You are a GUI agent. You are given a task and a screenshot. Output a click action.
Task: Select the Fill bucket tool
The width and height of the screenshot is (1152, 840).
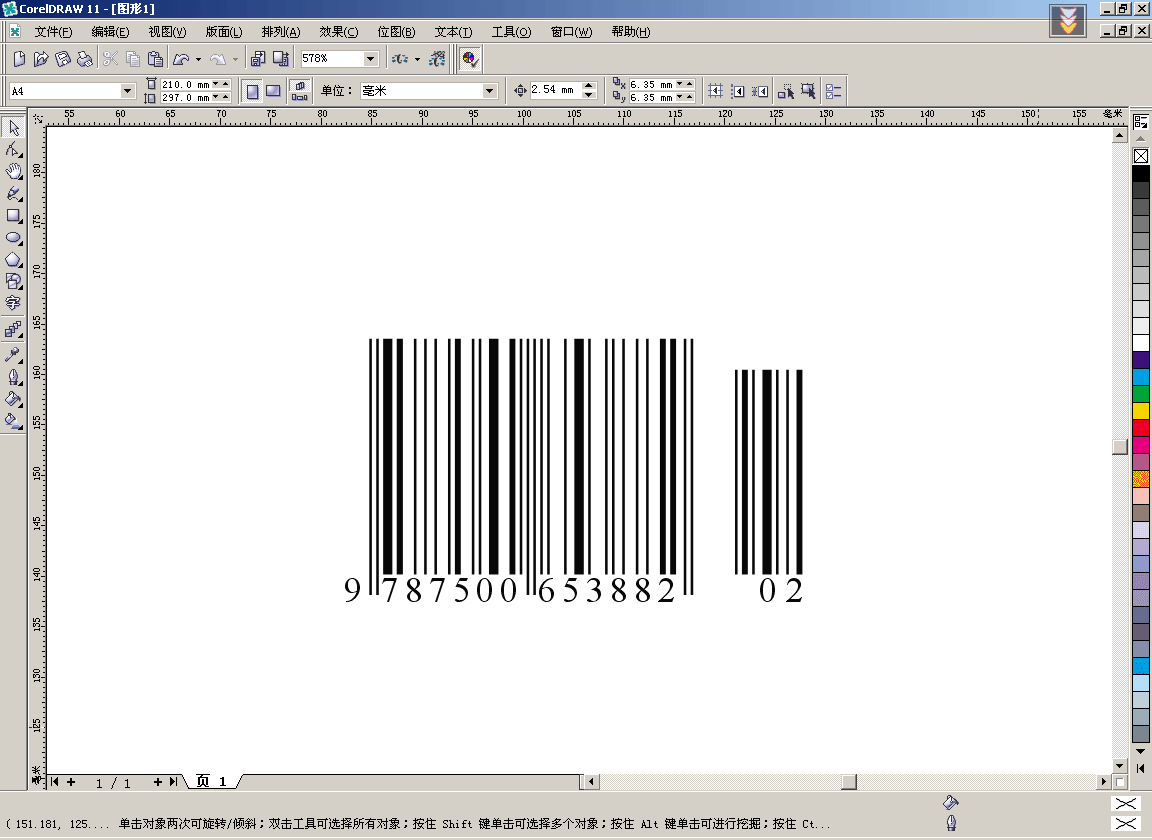(x=13, y=399)
